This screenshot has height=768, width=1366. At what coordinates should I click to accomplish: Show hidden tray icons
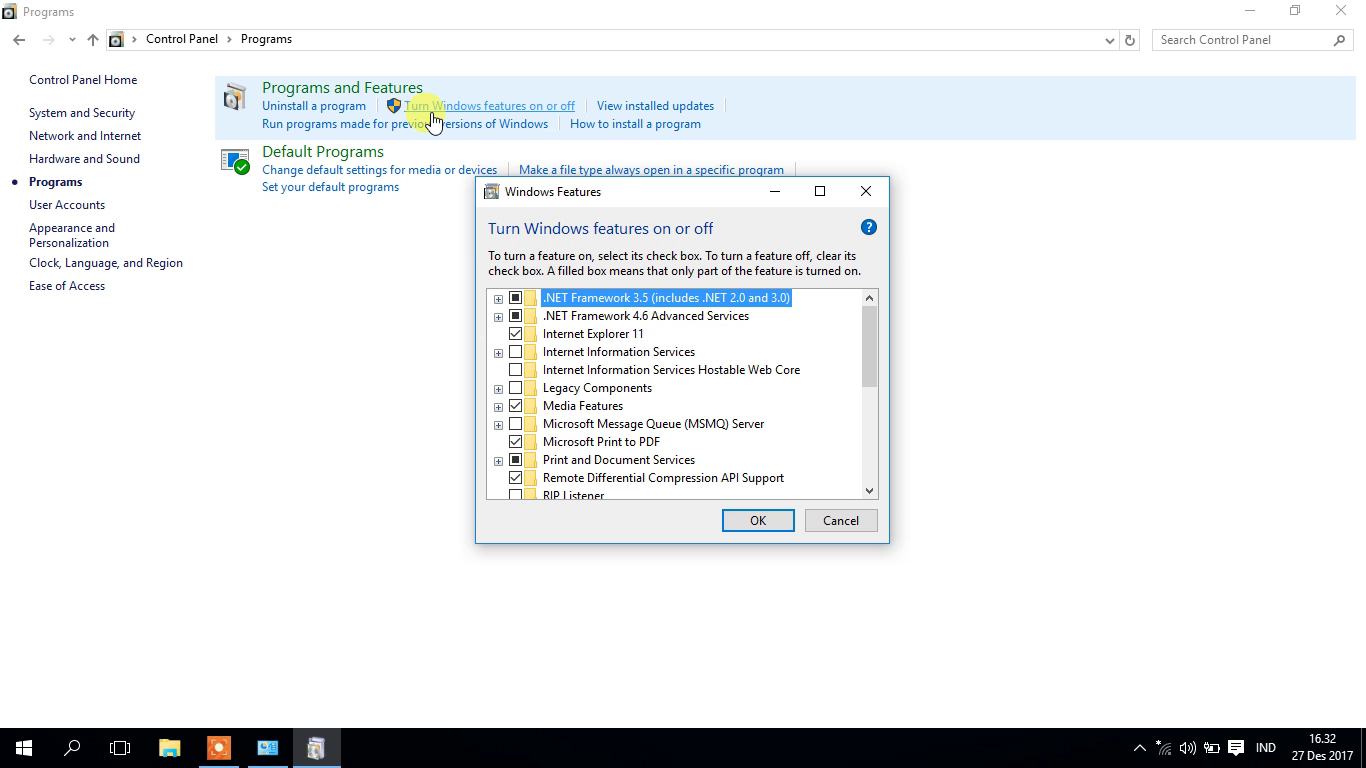[1139, 748]
